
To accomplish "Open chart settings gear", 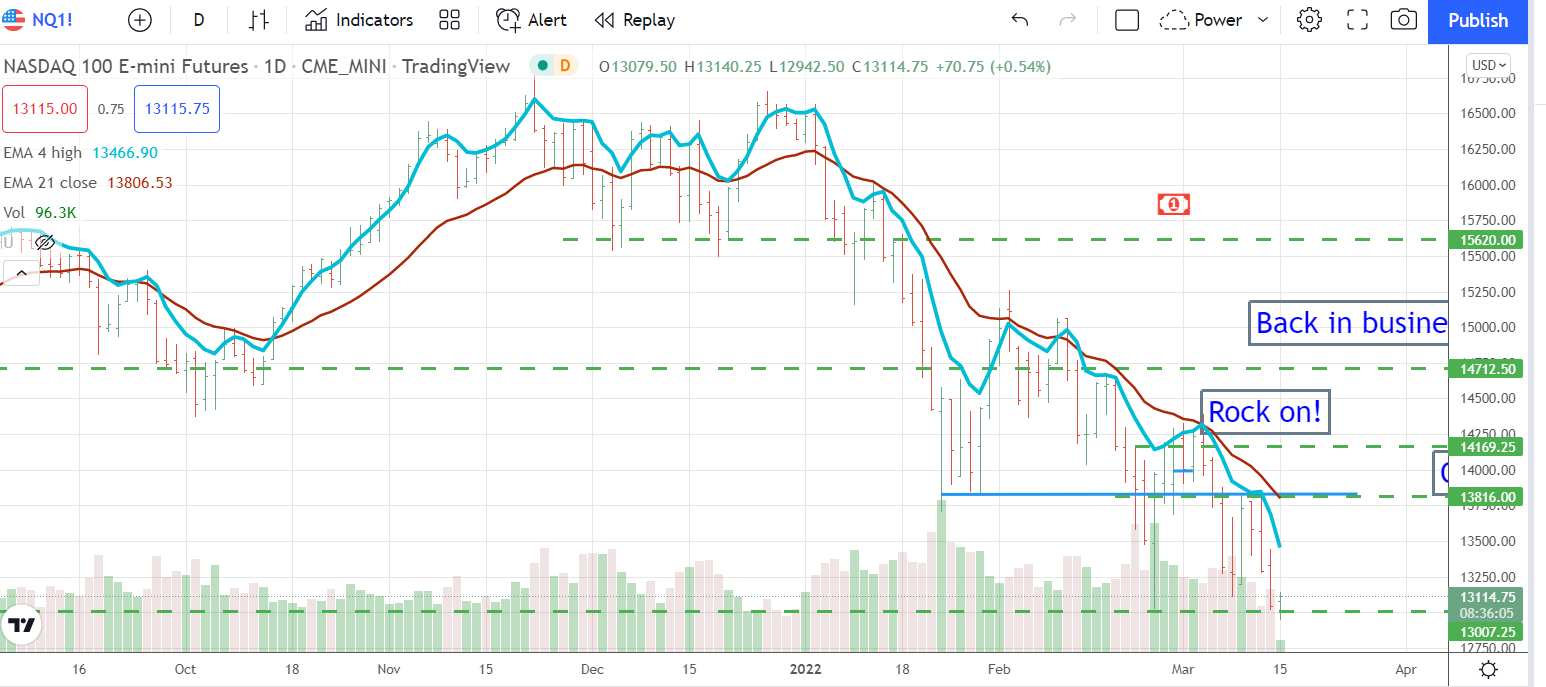I will pyautogui.click(x=1309, y=20).
